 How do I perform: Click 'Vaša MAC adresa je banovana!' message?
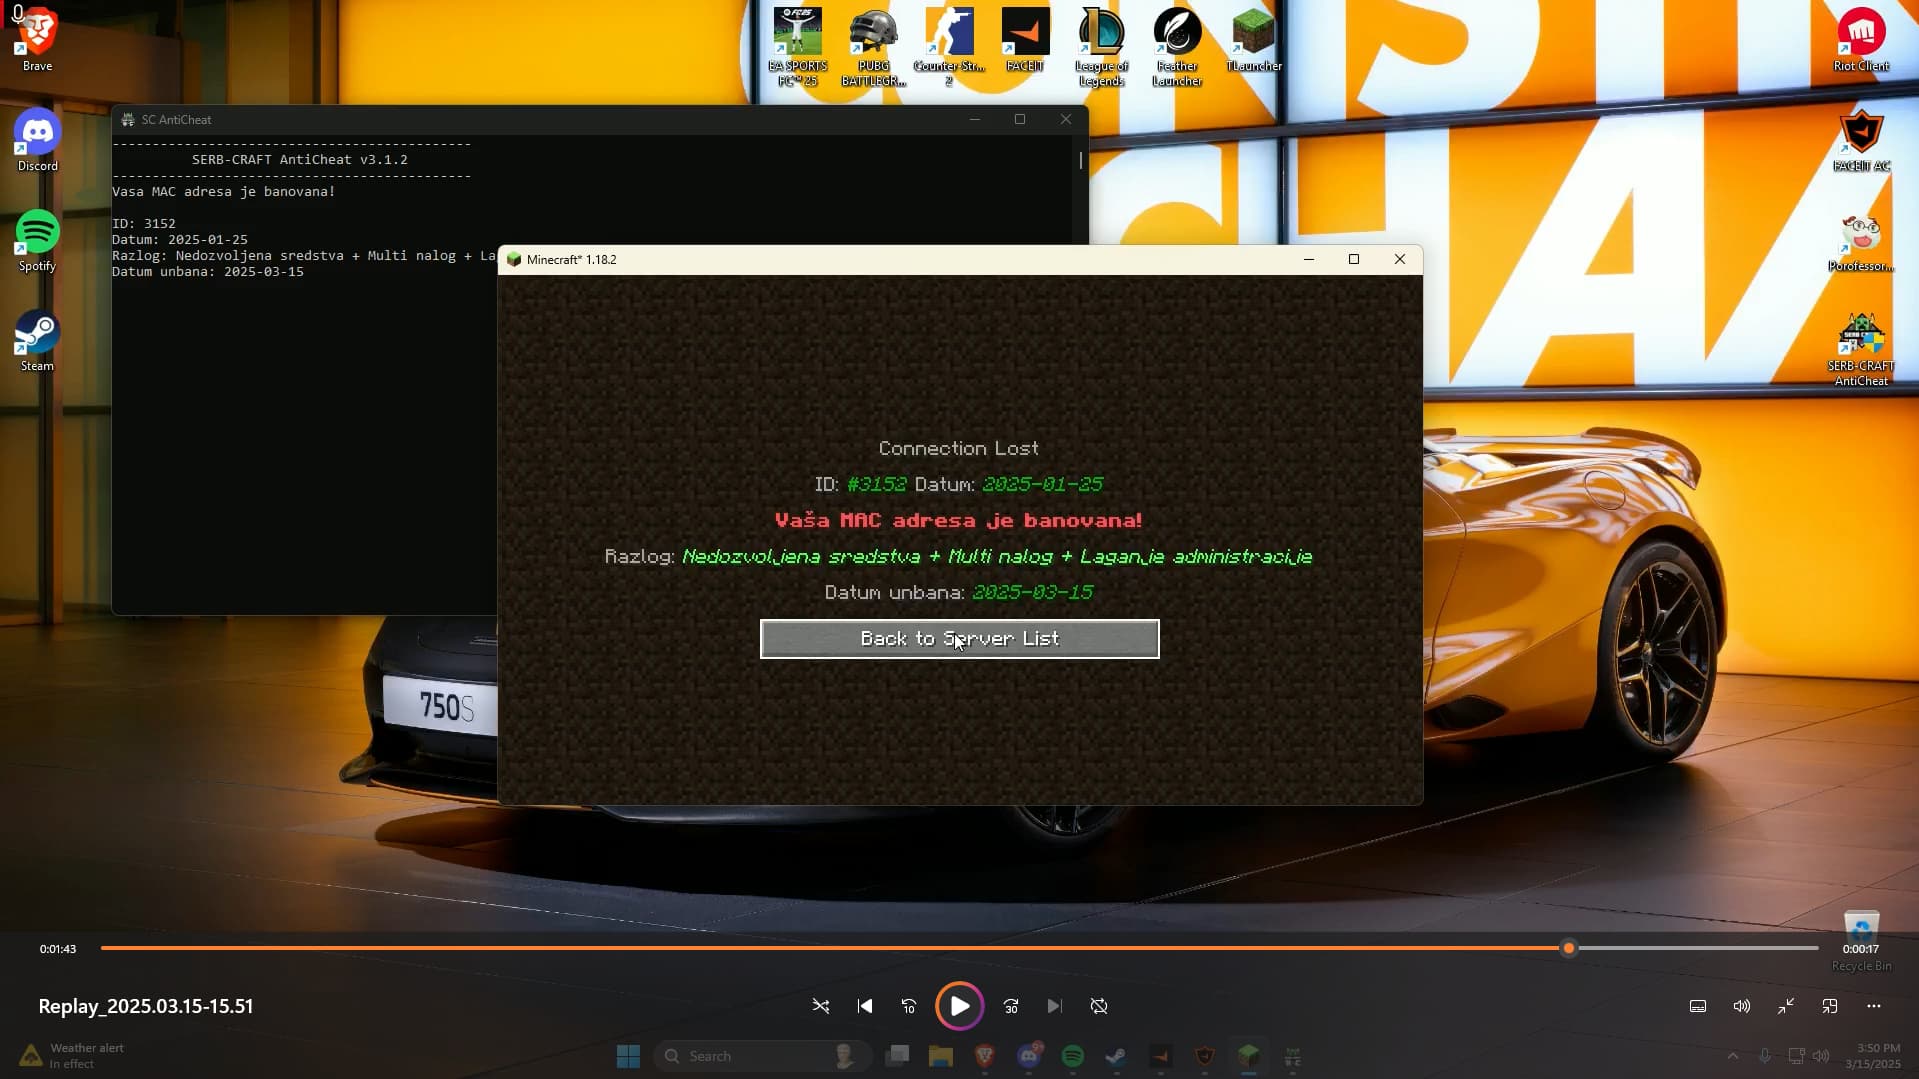(959, 520)
